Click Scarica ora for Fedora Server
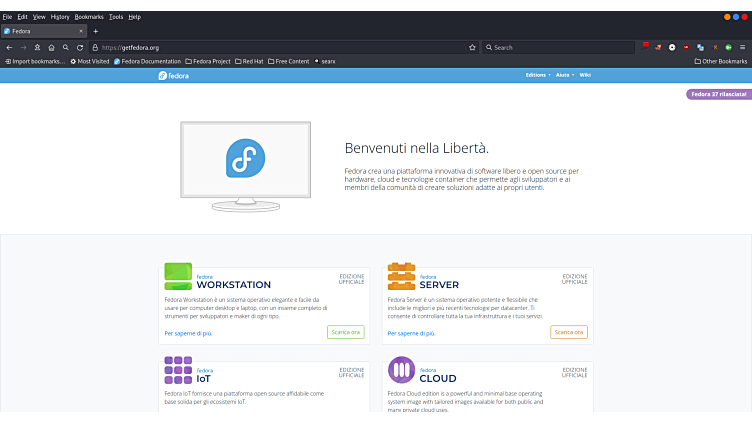Screen dimensions: 752x423 point(568,332)
